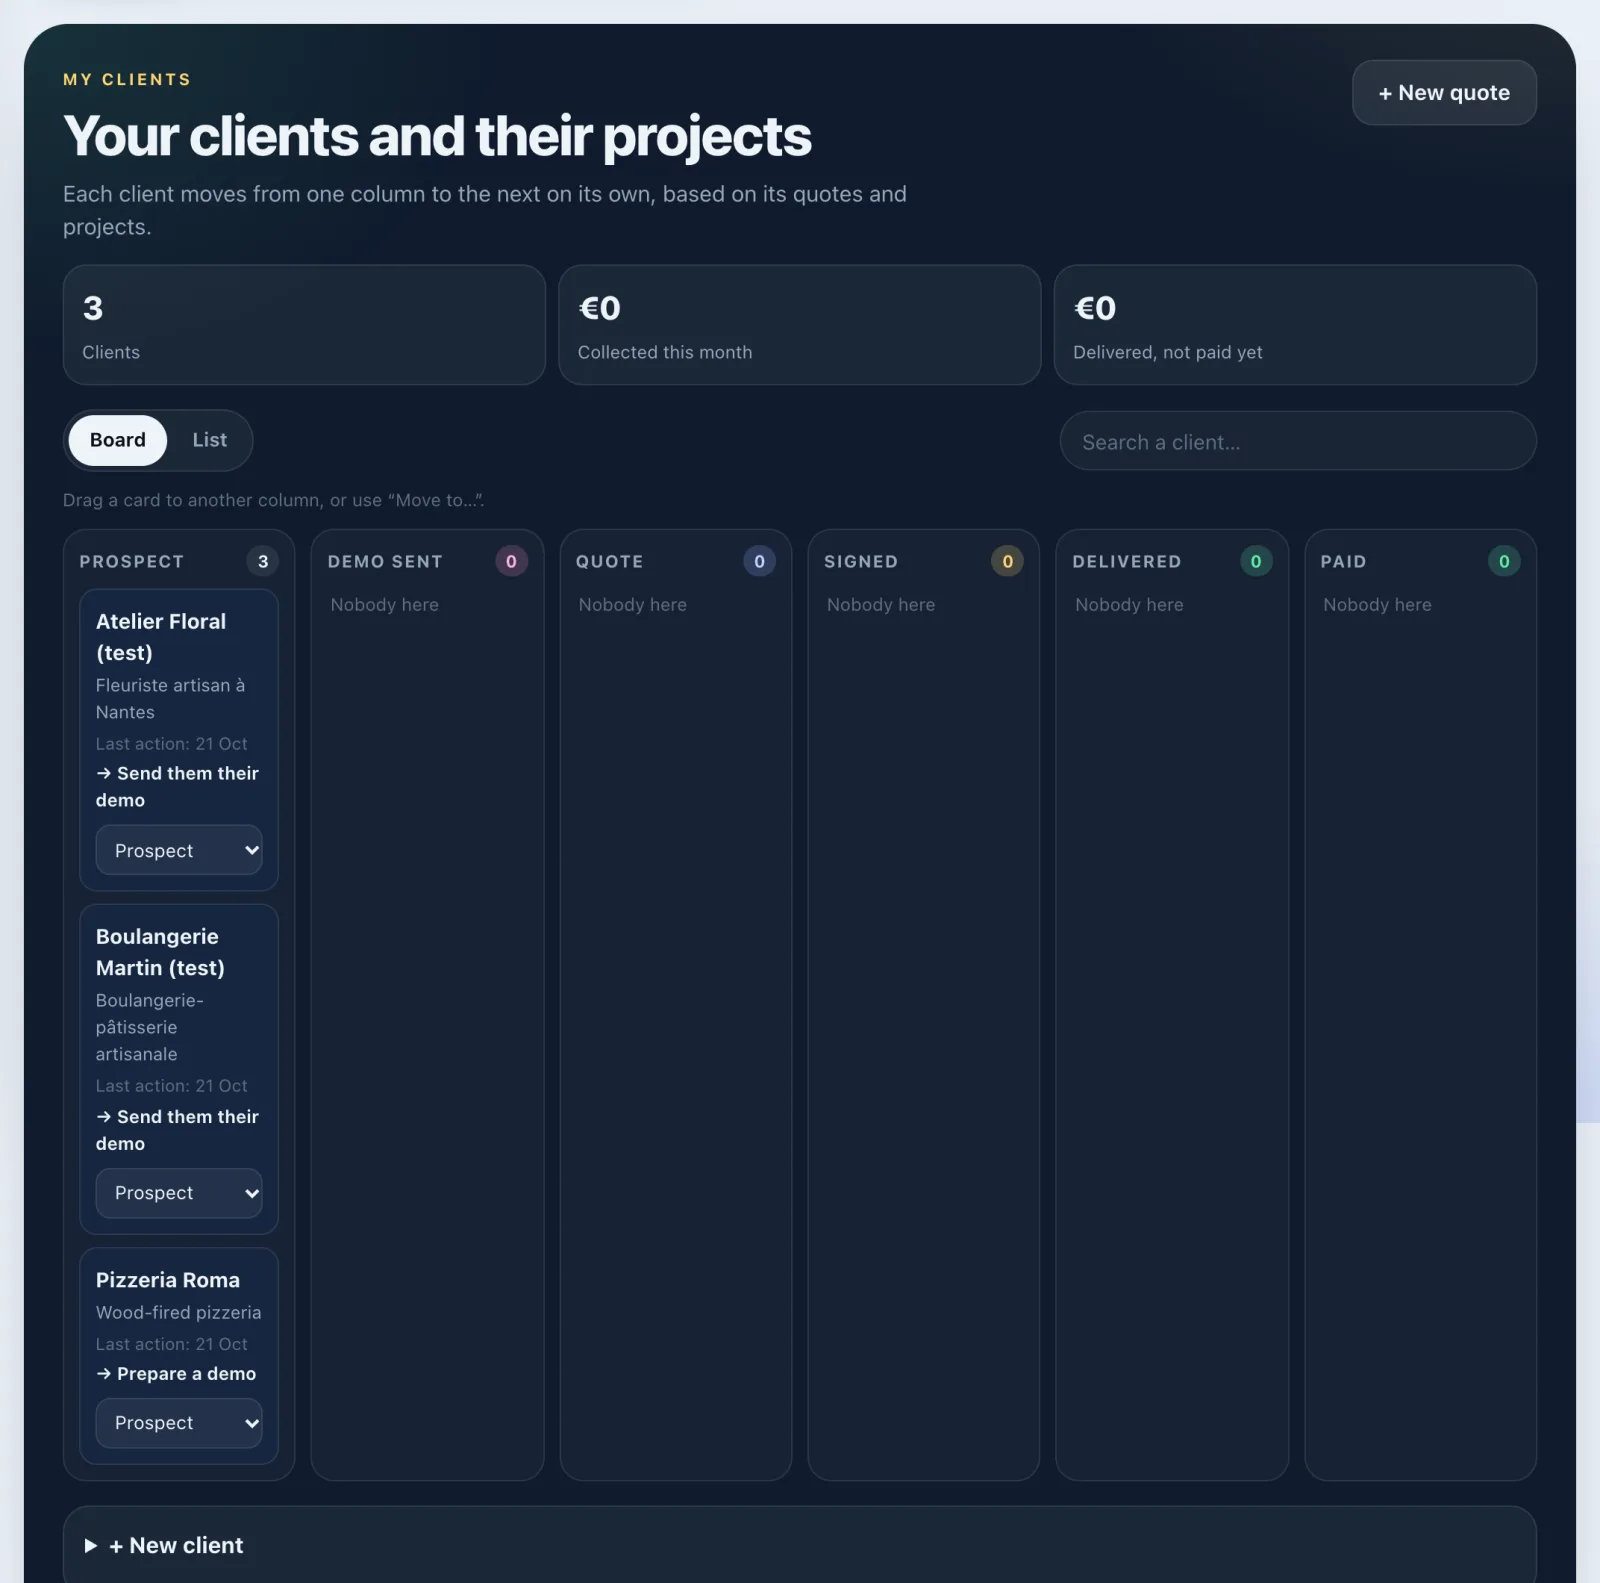Click Boulangerie Martin's Send them their demo action
Image resolution: width=1600 pixels, height=1583 pixels.
click(x=177, y=1130)
